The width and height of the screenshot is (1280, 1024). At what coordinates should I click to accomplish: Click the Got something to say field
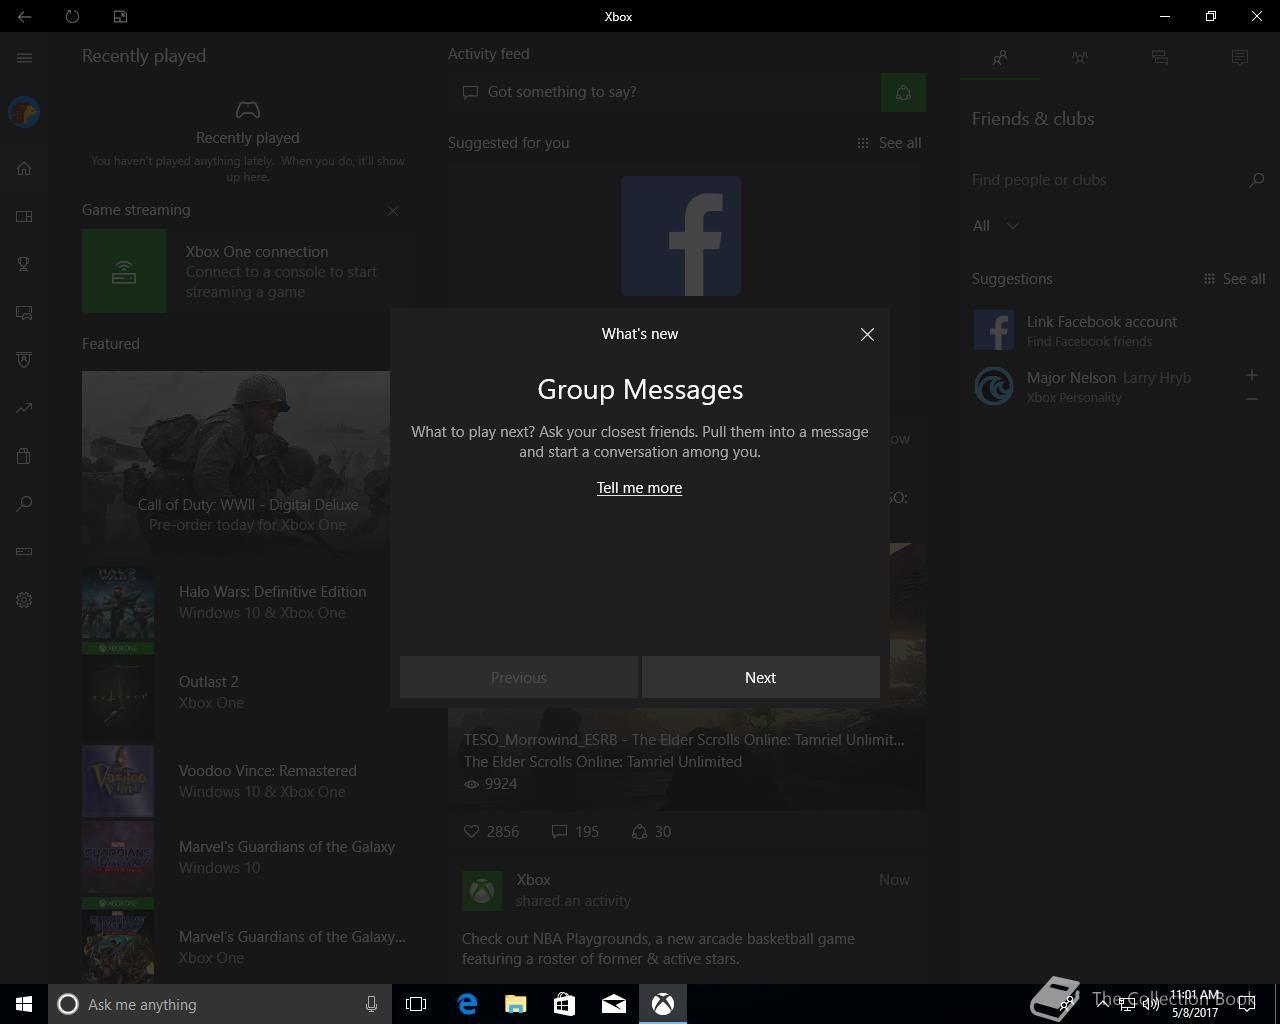(x=664, y=92)
